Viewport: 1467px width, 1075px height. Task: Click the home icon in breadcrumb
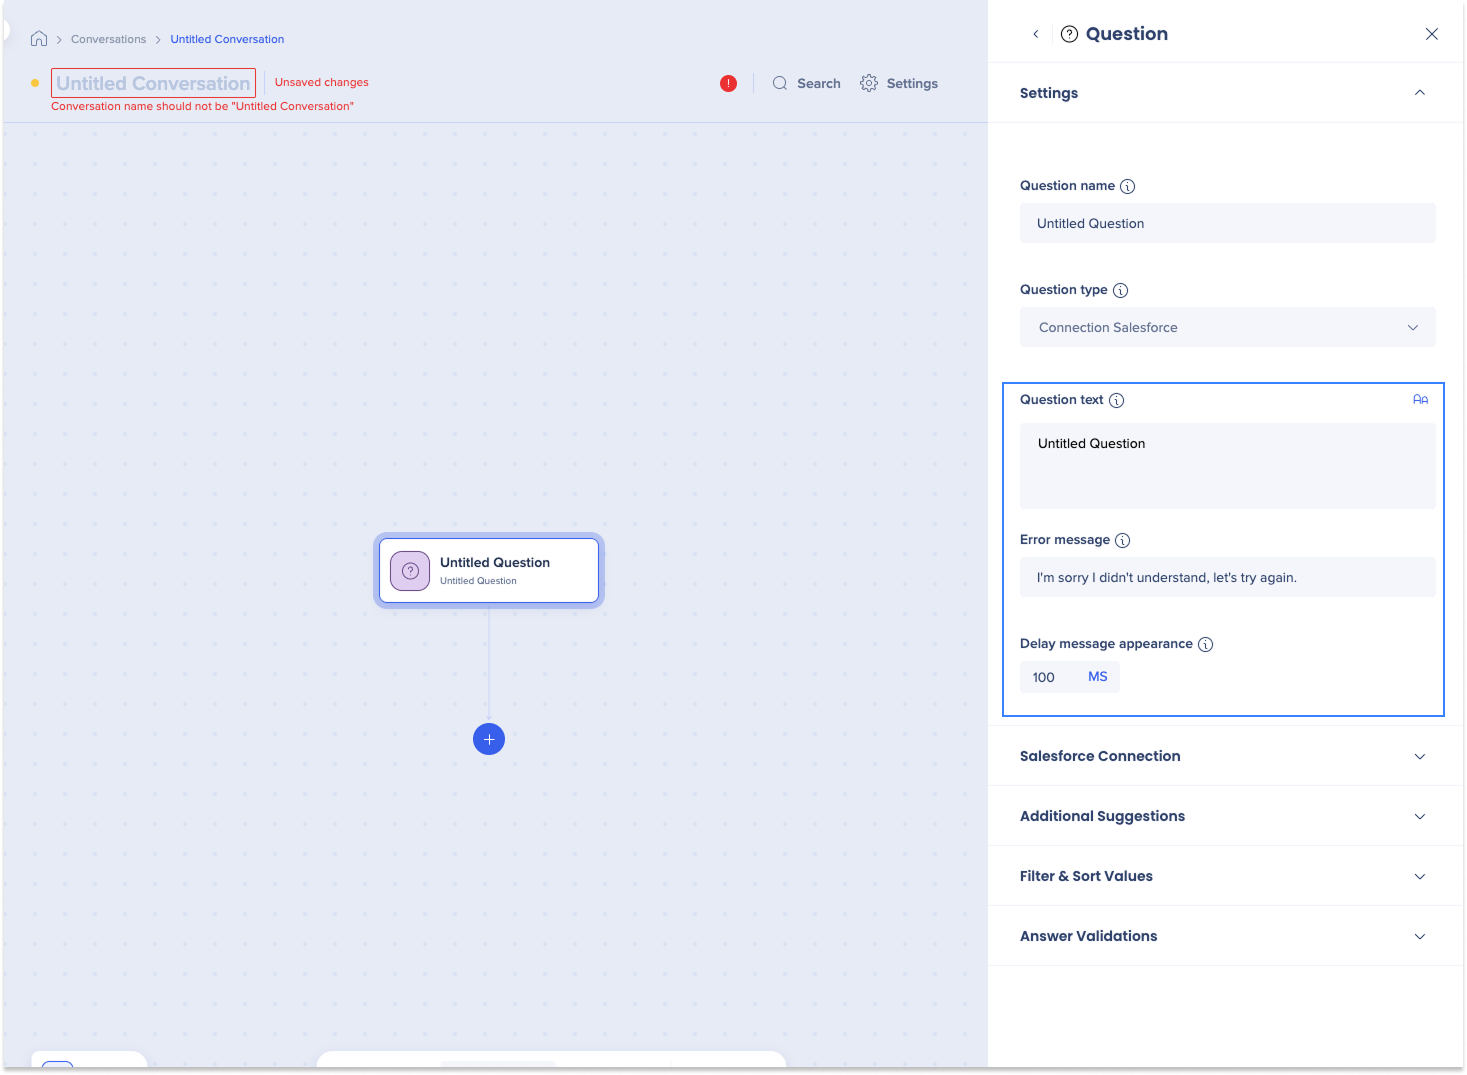coord(39,39)
